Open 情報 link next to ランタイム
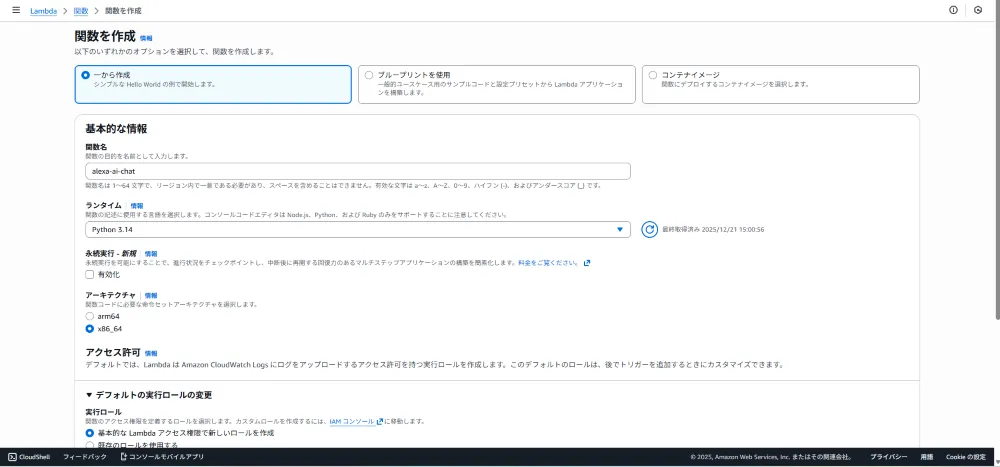 (137, 205)
